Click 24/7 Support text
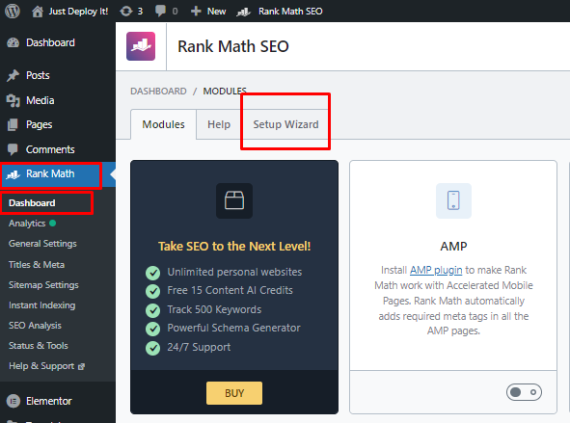Screen dimensions: 570x423 (199, 347)
